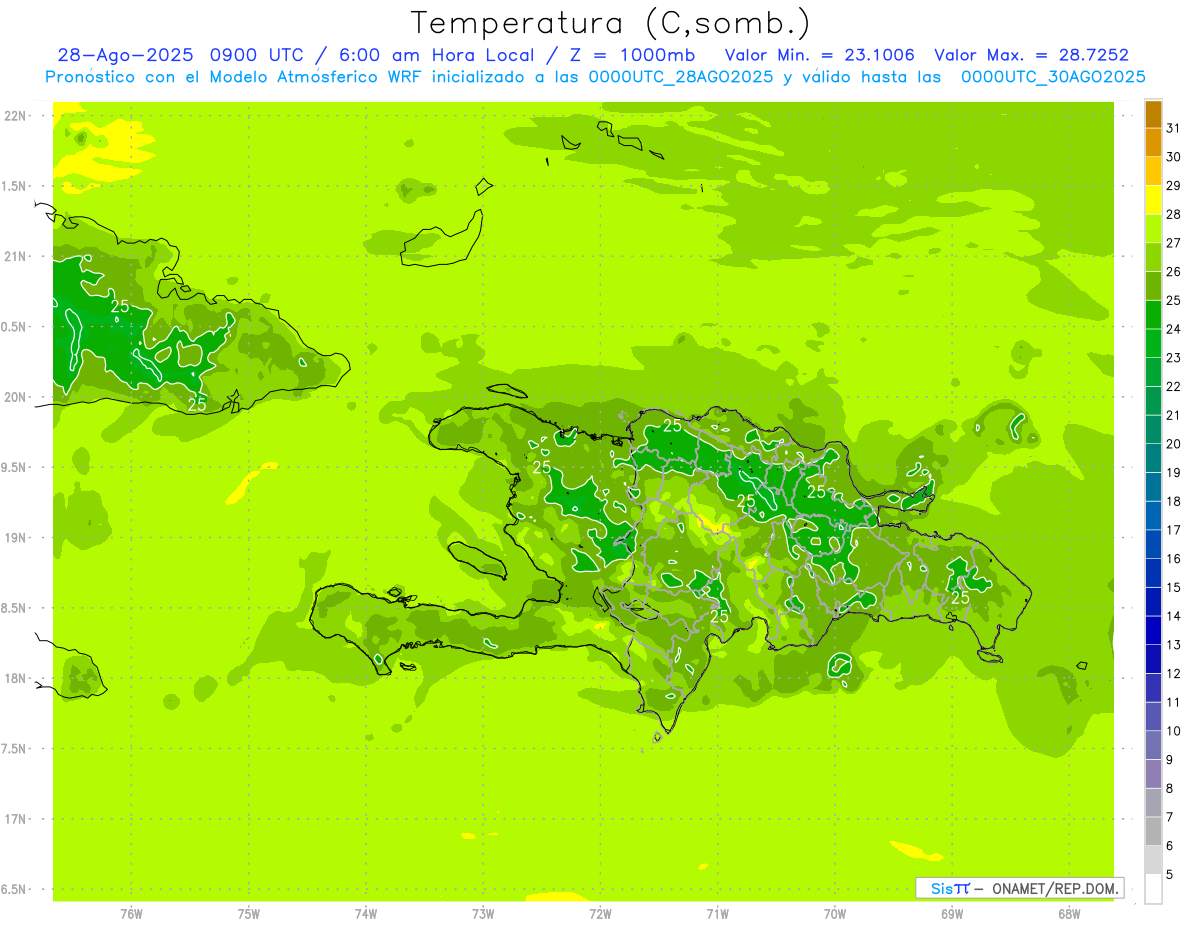The width and height of the screenshot is (1200, 927).
Task: Click the '22N' latitude label
Action: (x=15, y=115)
